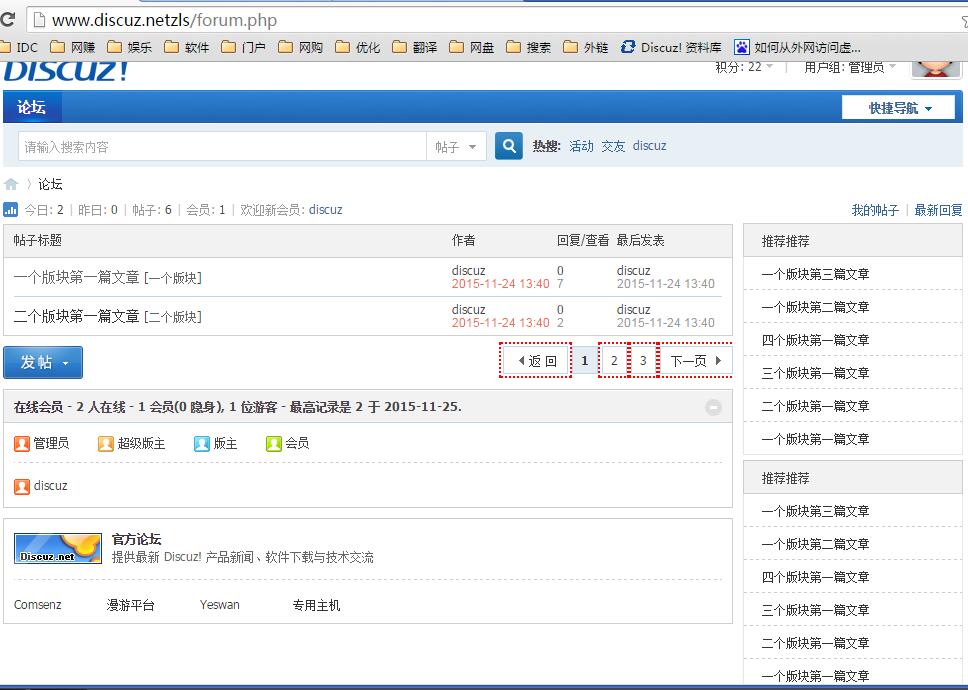
Task: Click hot search link discuz
Action: click(x=649, y=146)
